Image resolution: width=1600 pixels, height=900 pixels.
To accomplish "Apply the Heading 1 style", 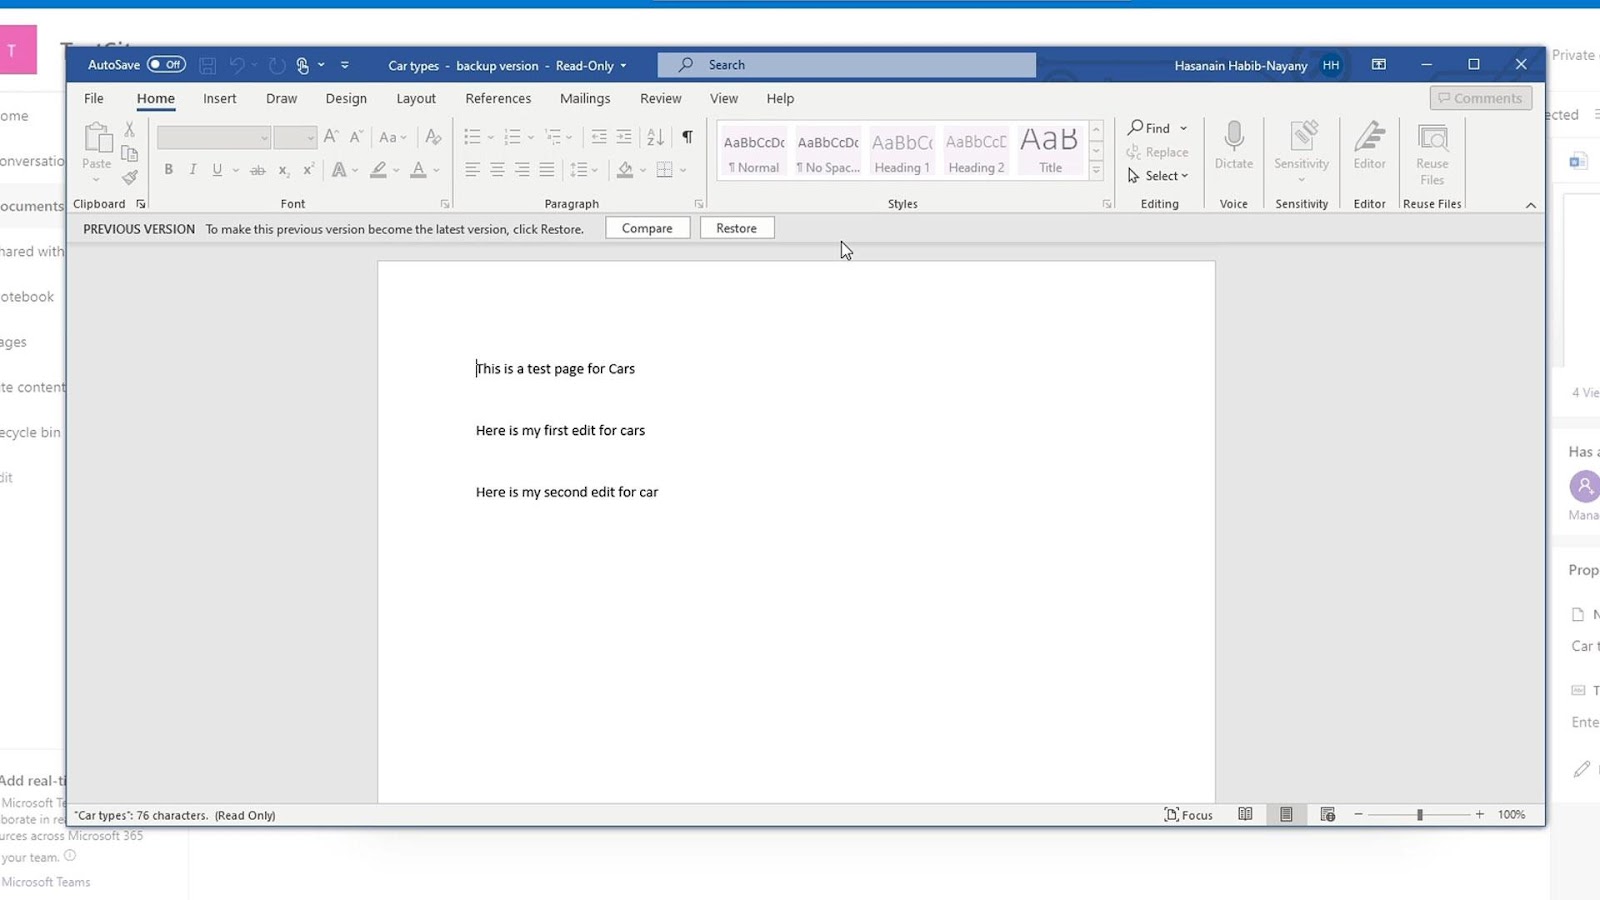I will (x=902, y=152).
